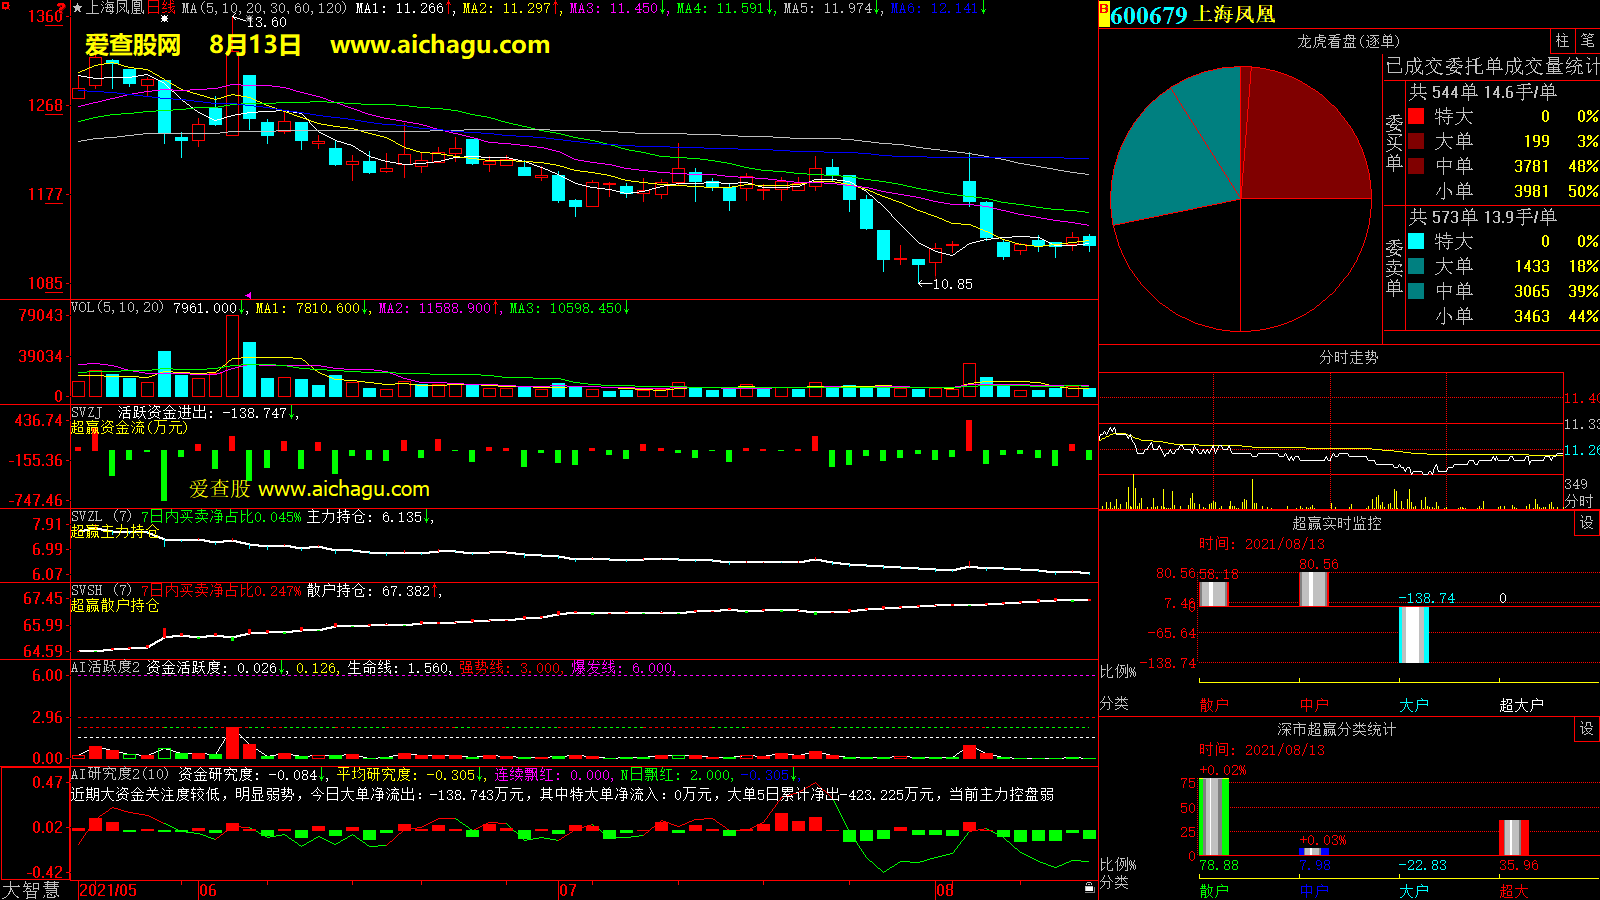
Task: Open www.aichagu.com link in fund flow panel
Action: 343,489
